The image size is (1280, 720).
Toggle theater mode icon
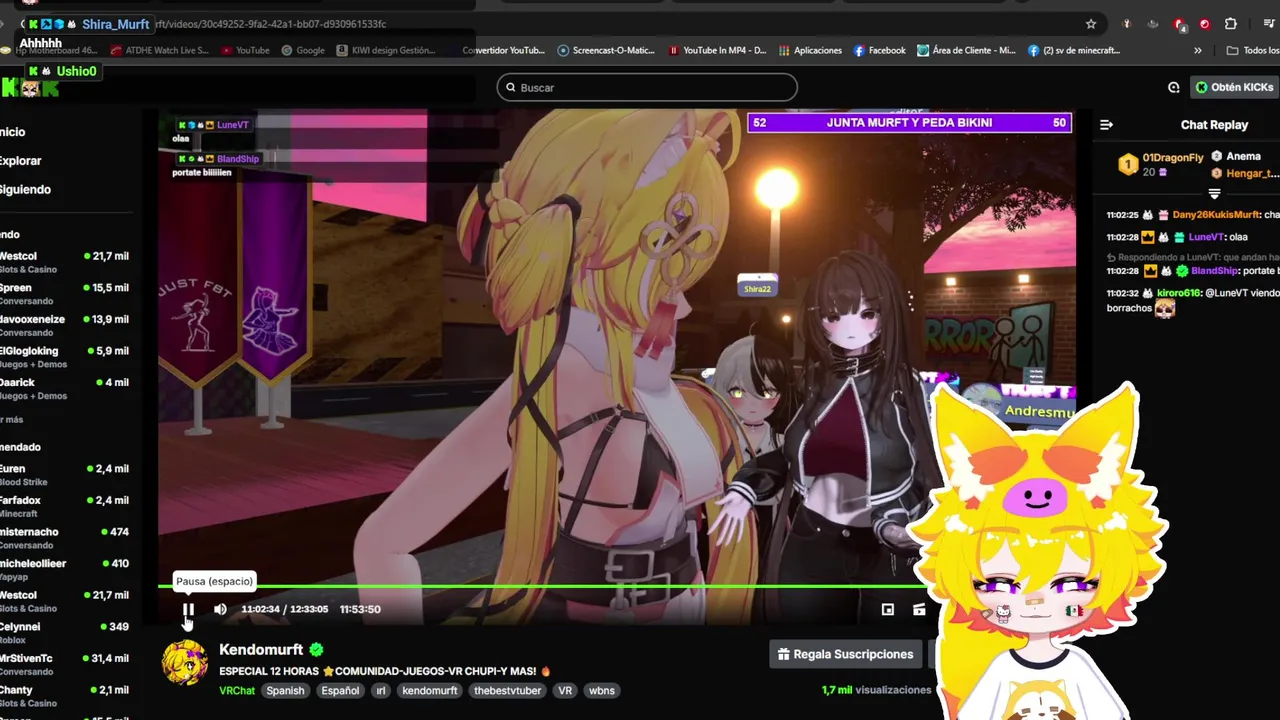[x=919, y=609]
